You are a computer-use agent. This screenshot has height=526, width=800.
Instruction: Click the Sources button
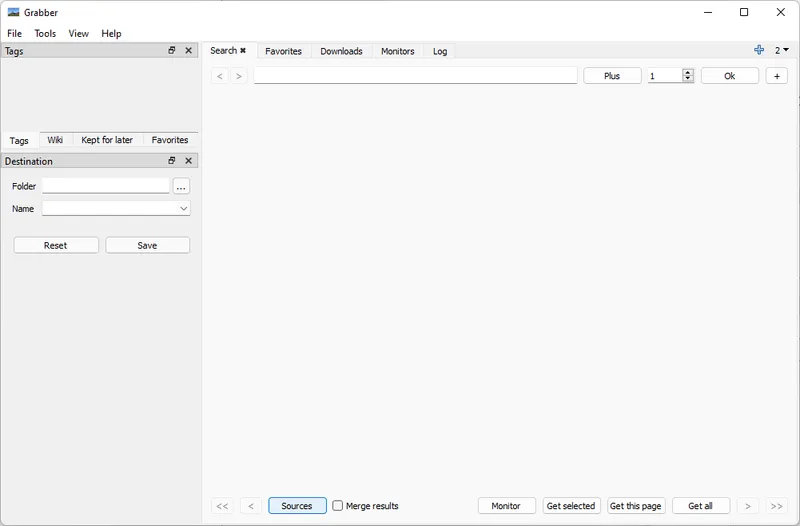pyautogui.click(x=297, y=506)
